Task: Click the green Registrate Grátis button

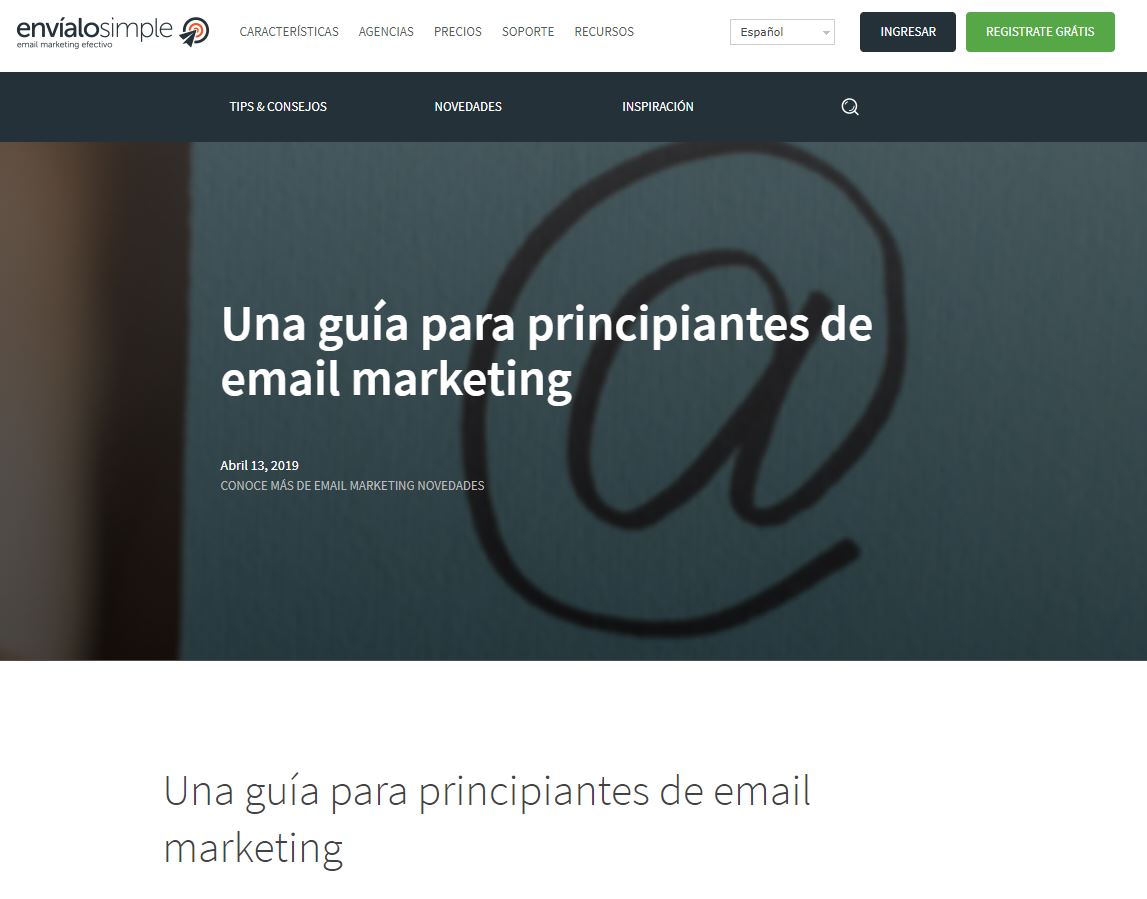Action: (1040, 32)
